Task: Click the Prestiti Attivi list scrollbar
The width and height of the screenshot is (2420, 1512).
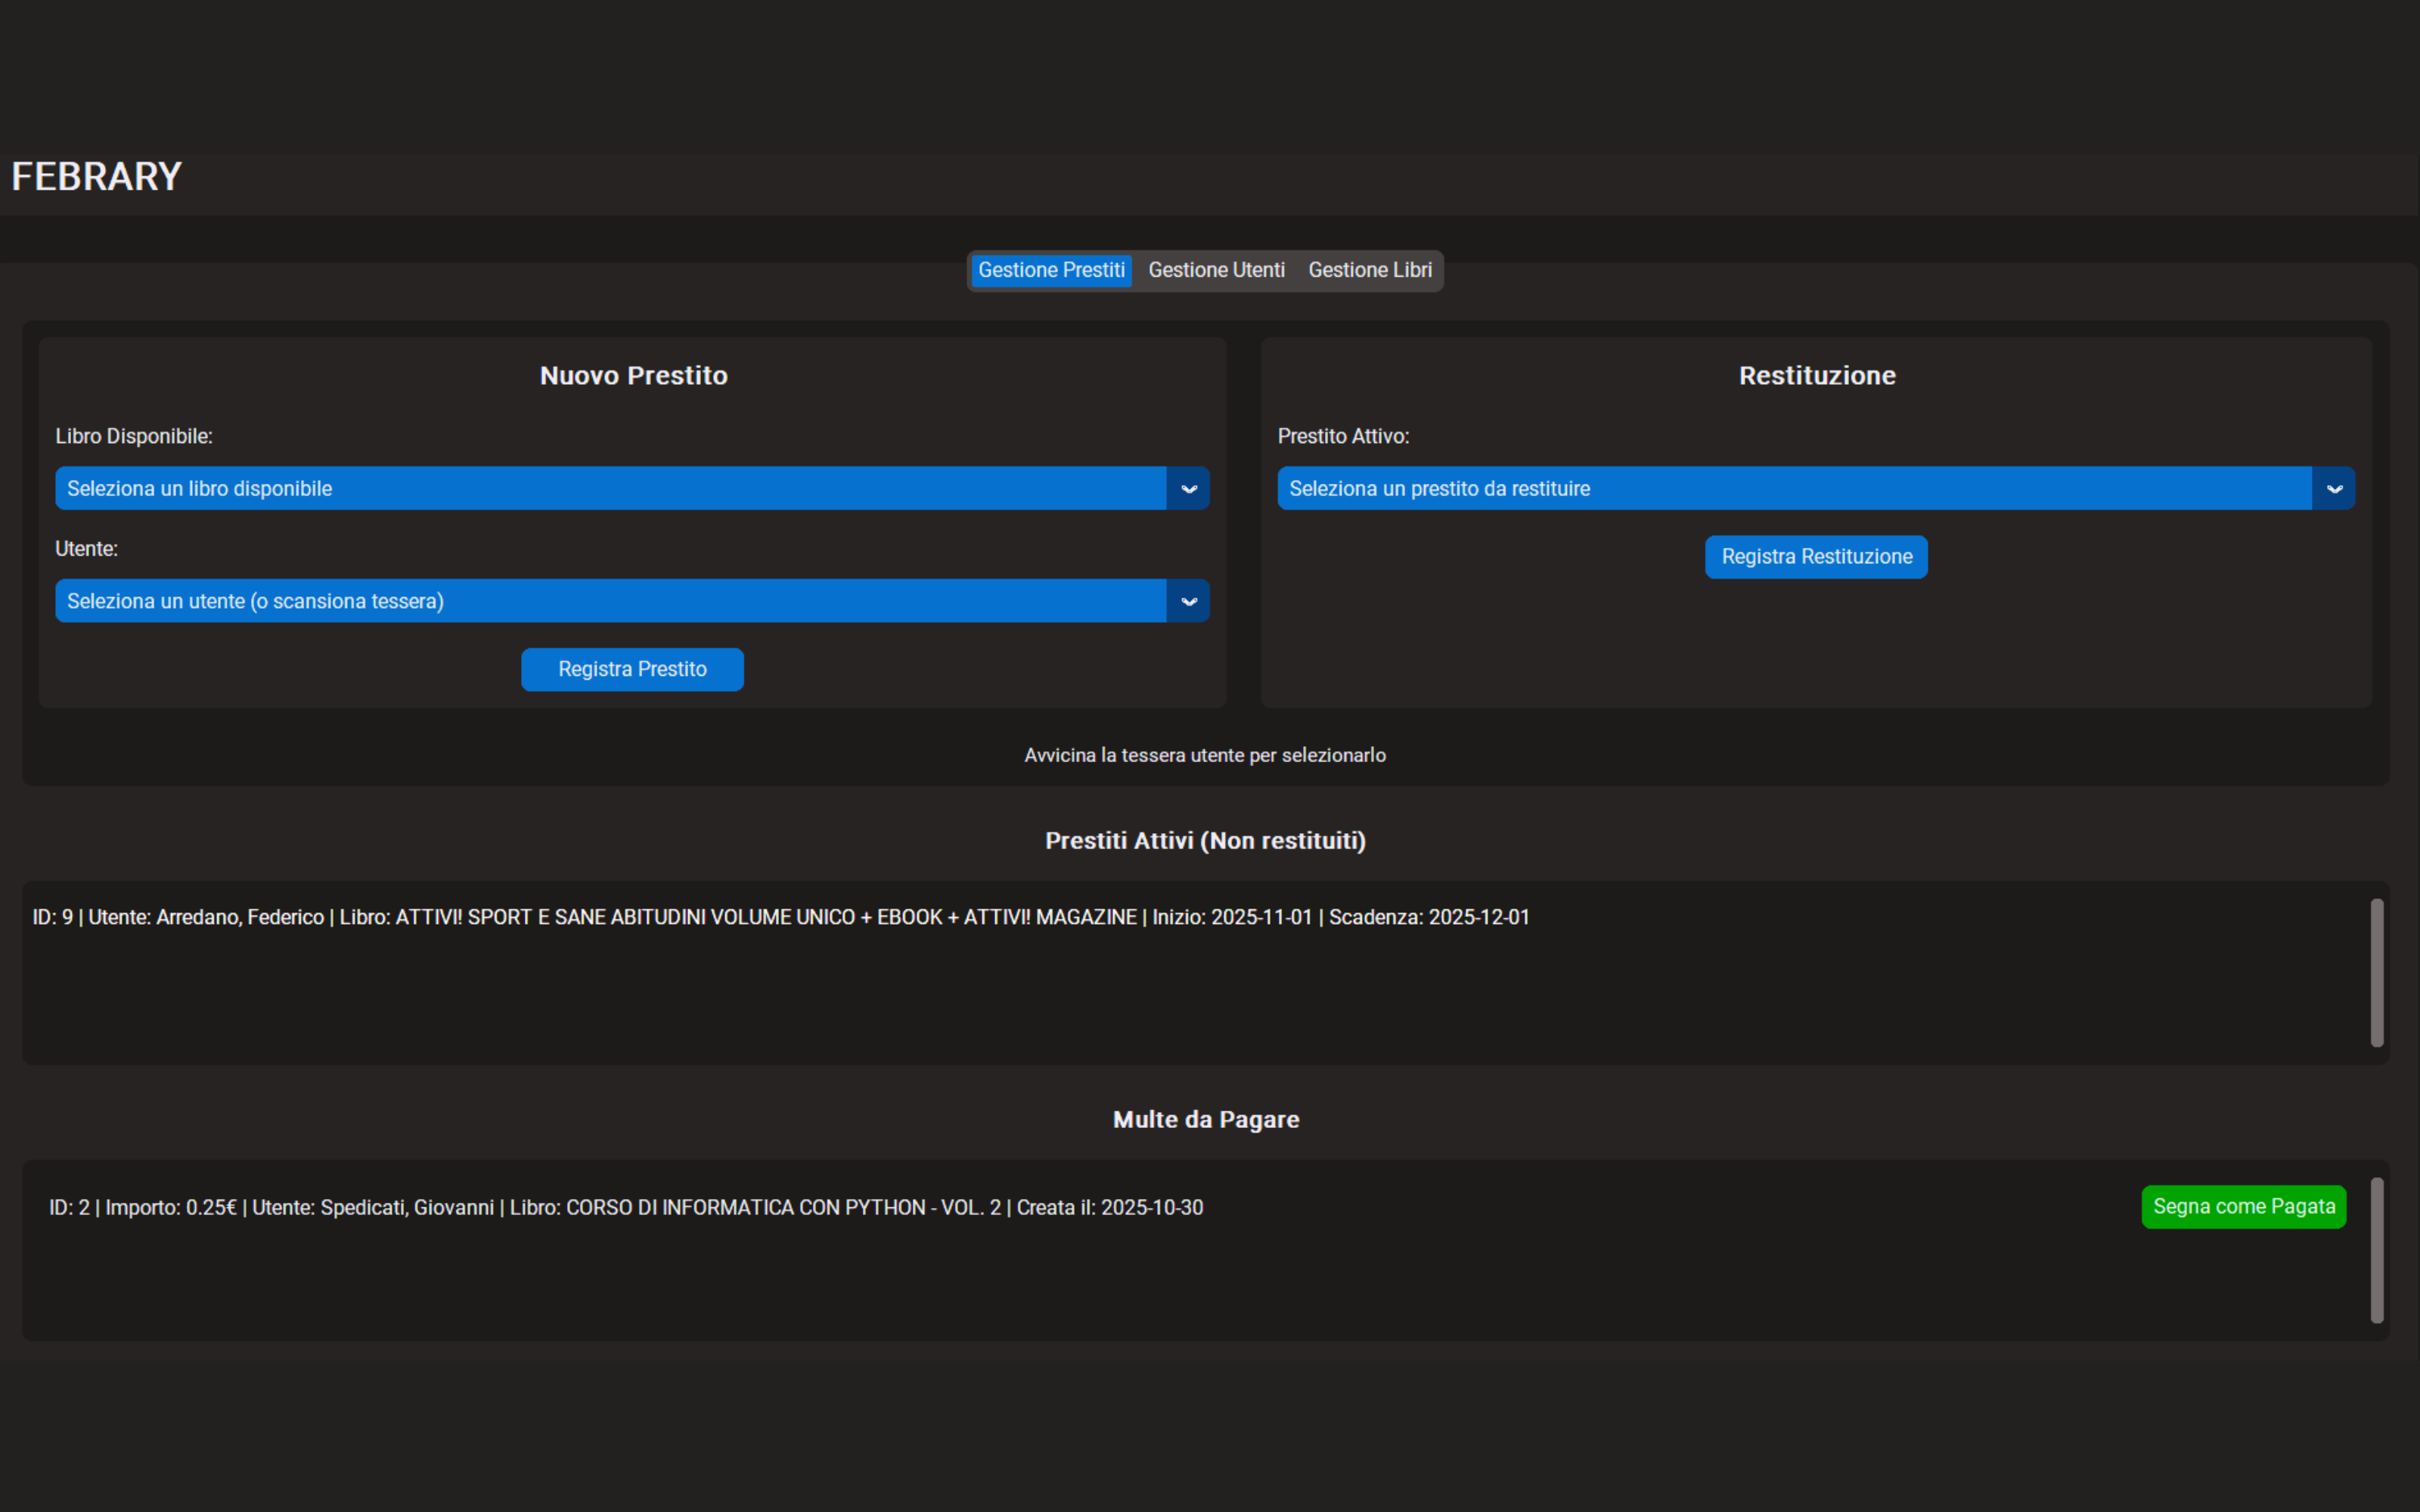Action: click(2376, 972)
